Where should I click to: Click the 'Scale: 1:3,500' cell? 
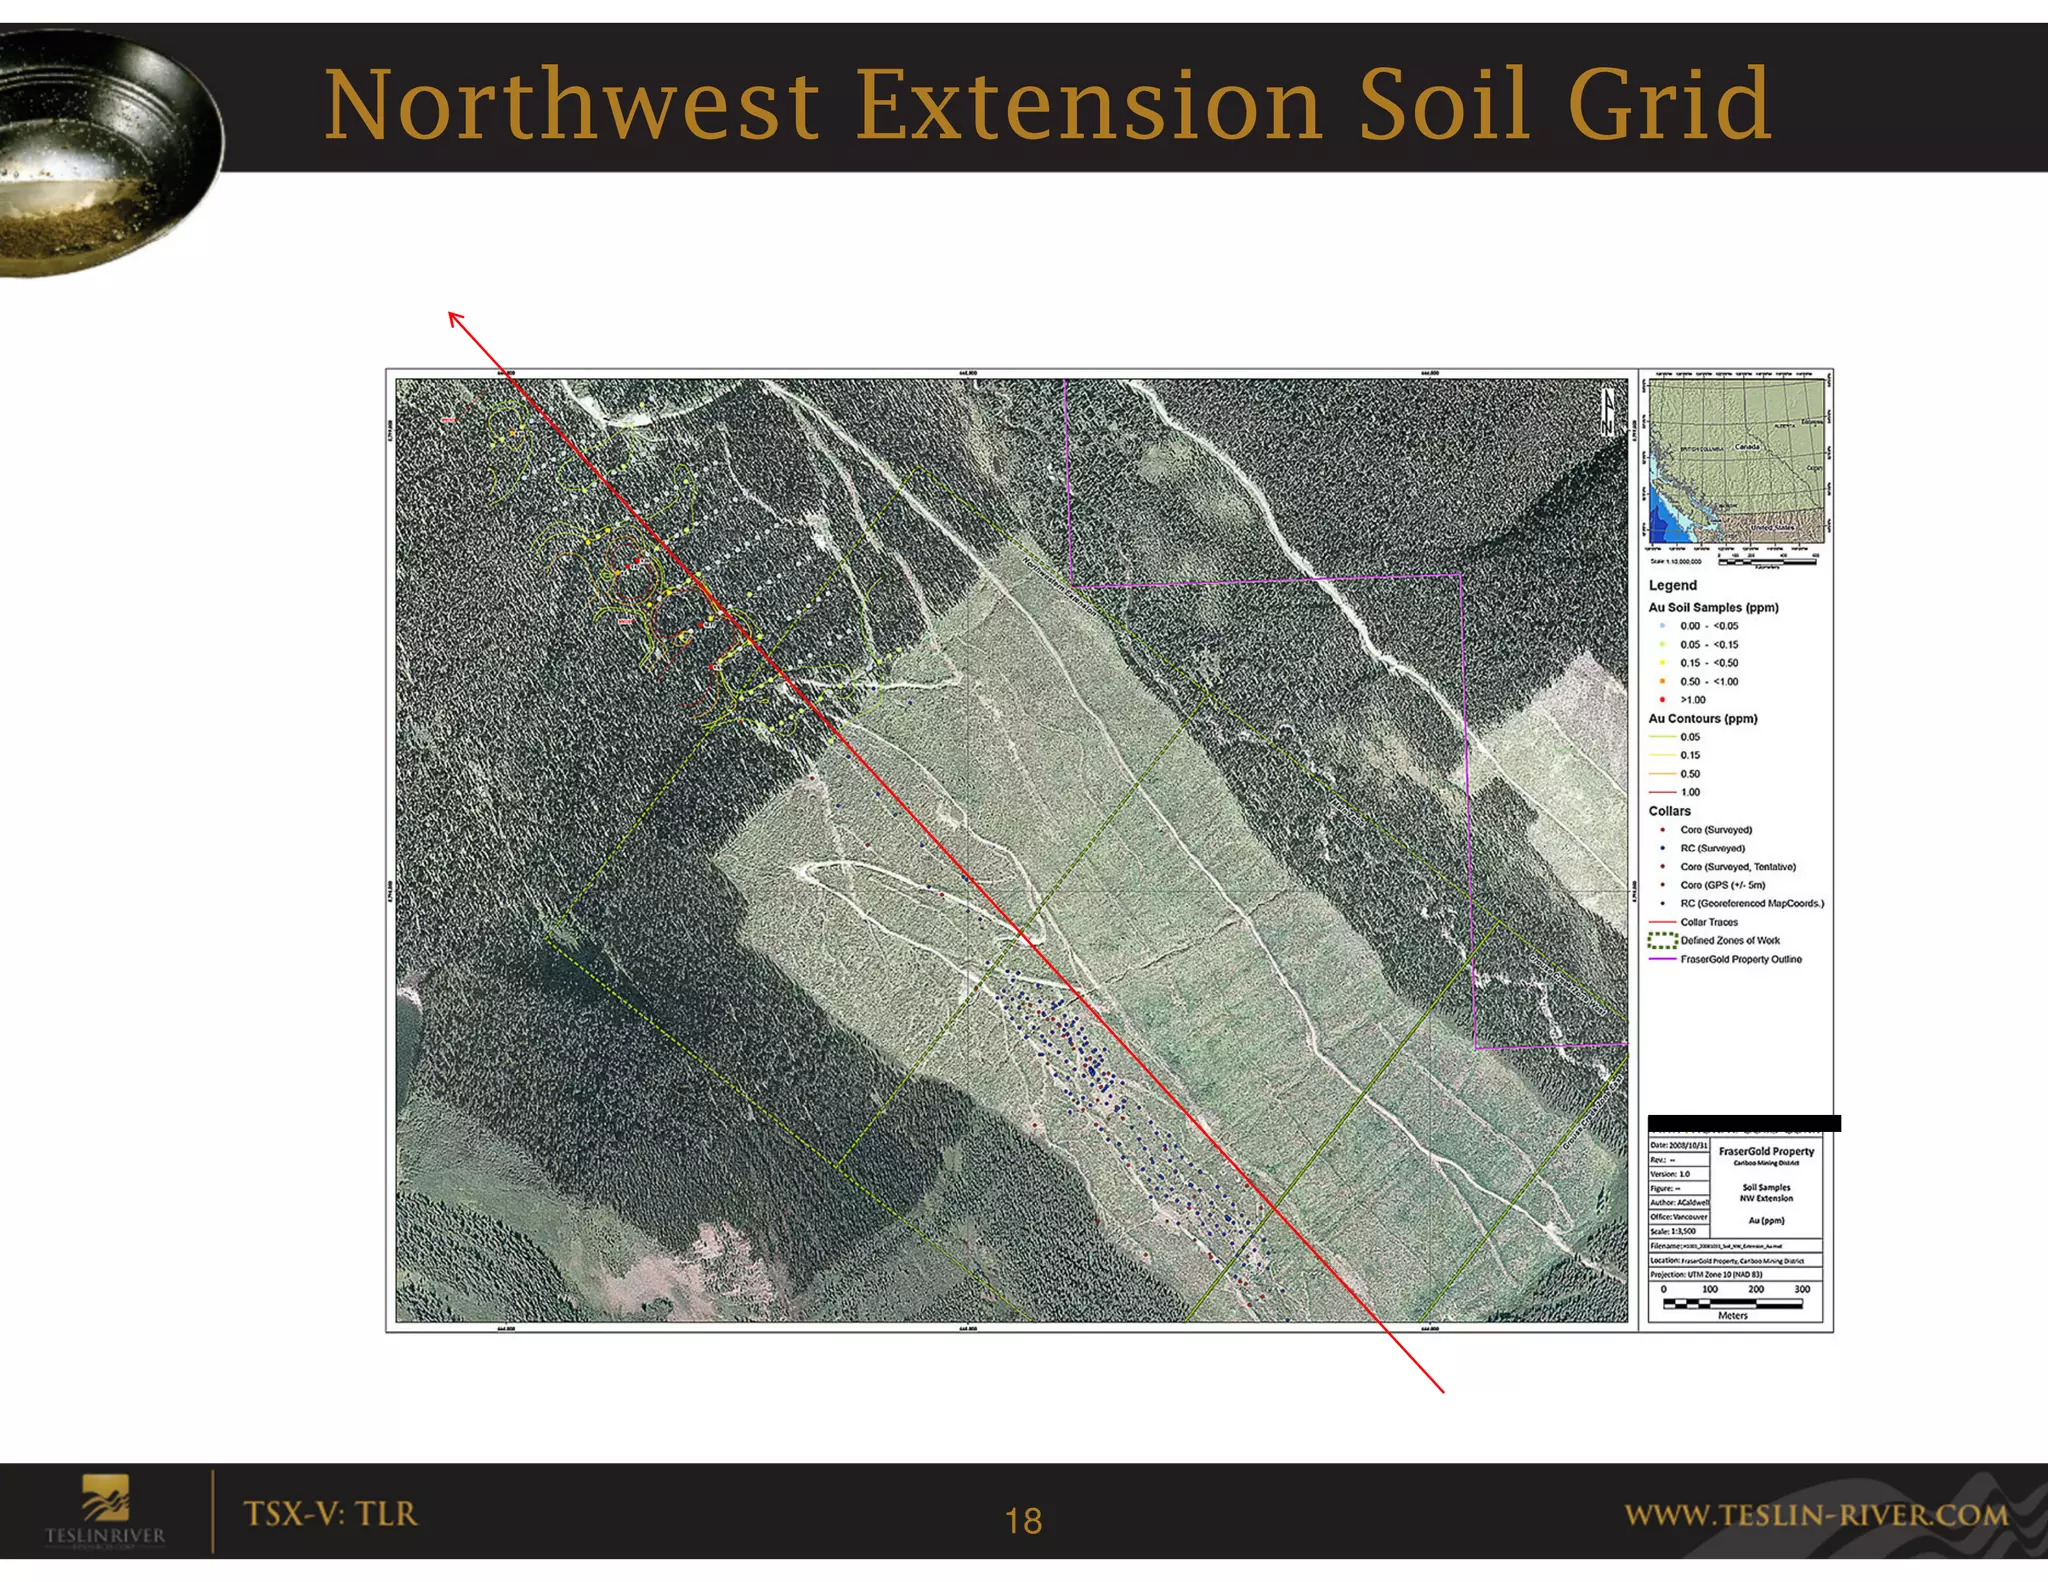point(1679,1232)
